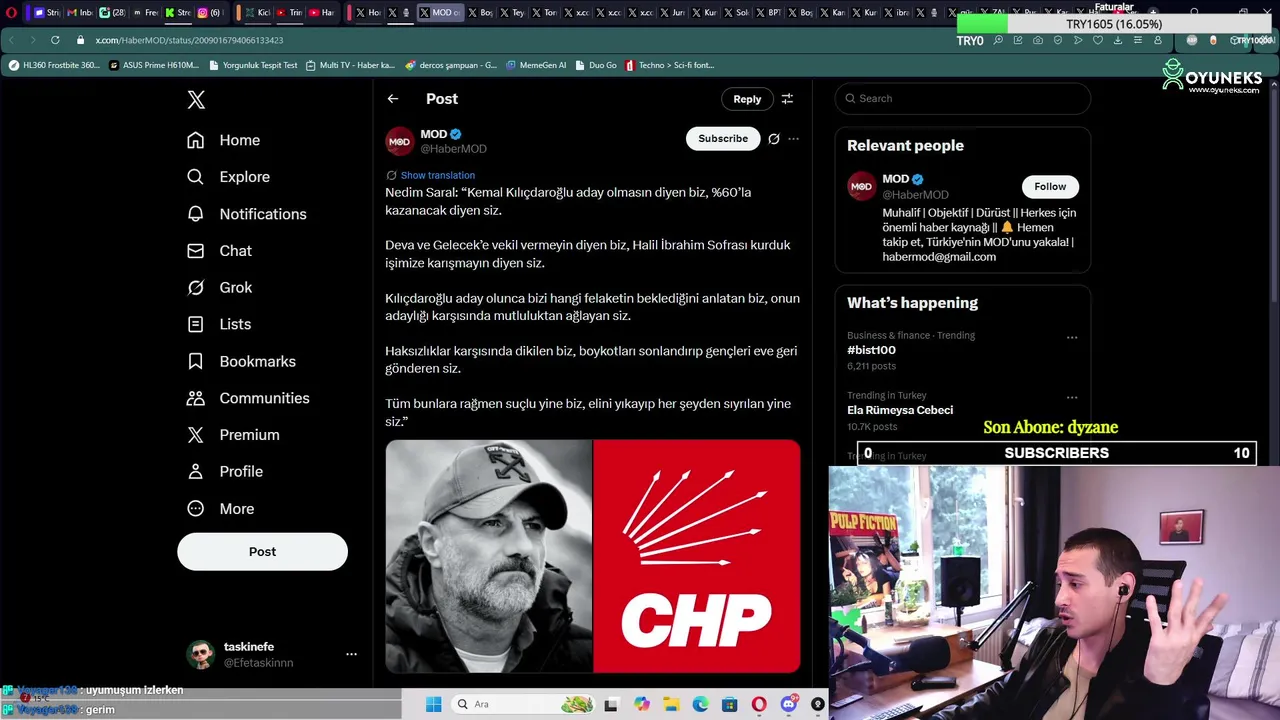Open Grok in the sidebar
1280x720 pixels.
[219, 288]
